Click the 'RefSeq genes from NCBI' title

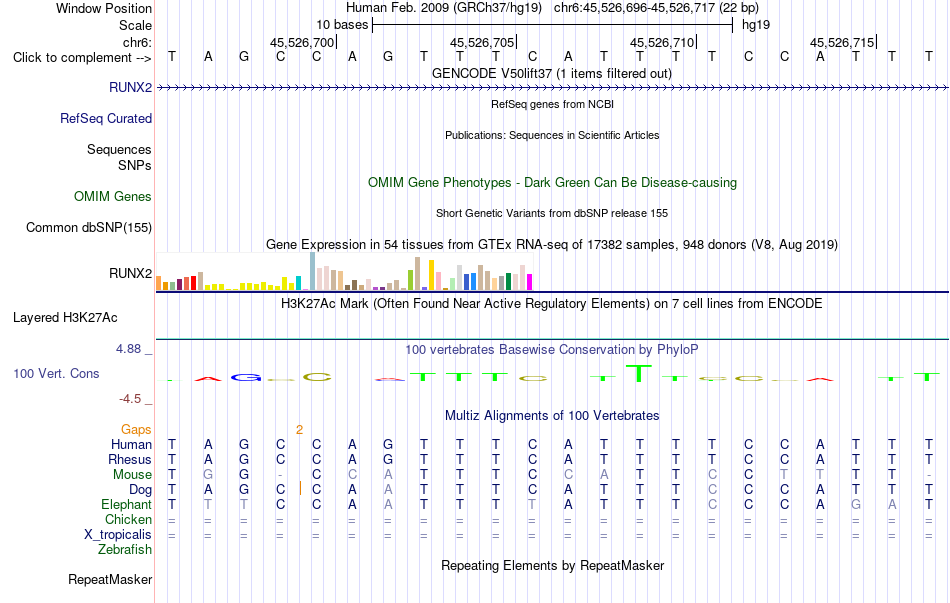pyautogui.click(x=552, y=104)
